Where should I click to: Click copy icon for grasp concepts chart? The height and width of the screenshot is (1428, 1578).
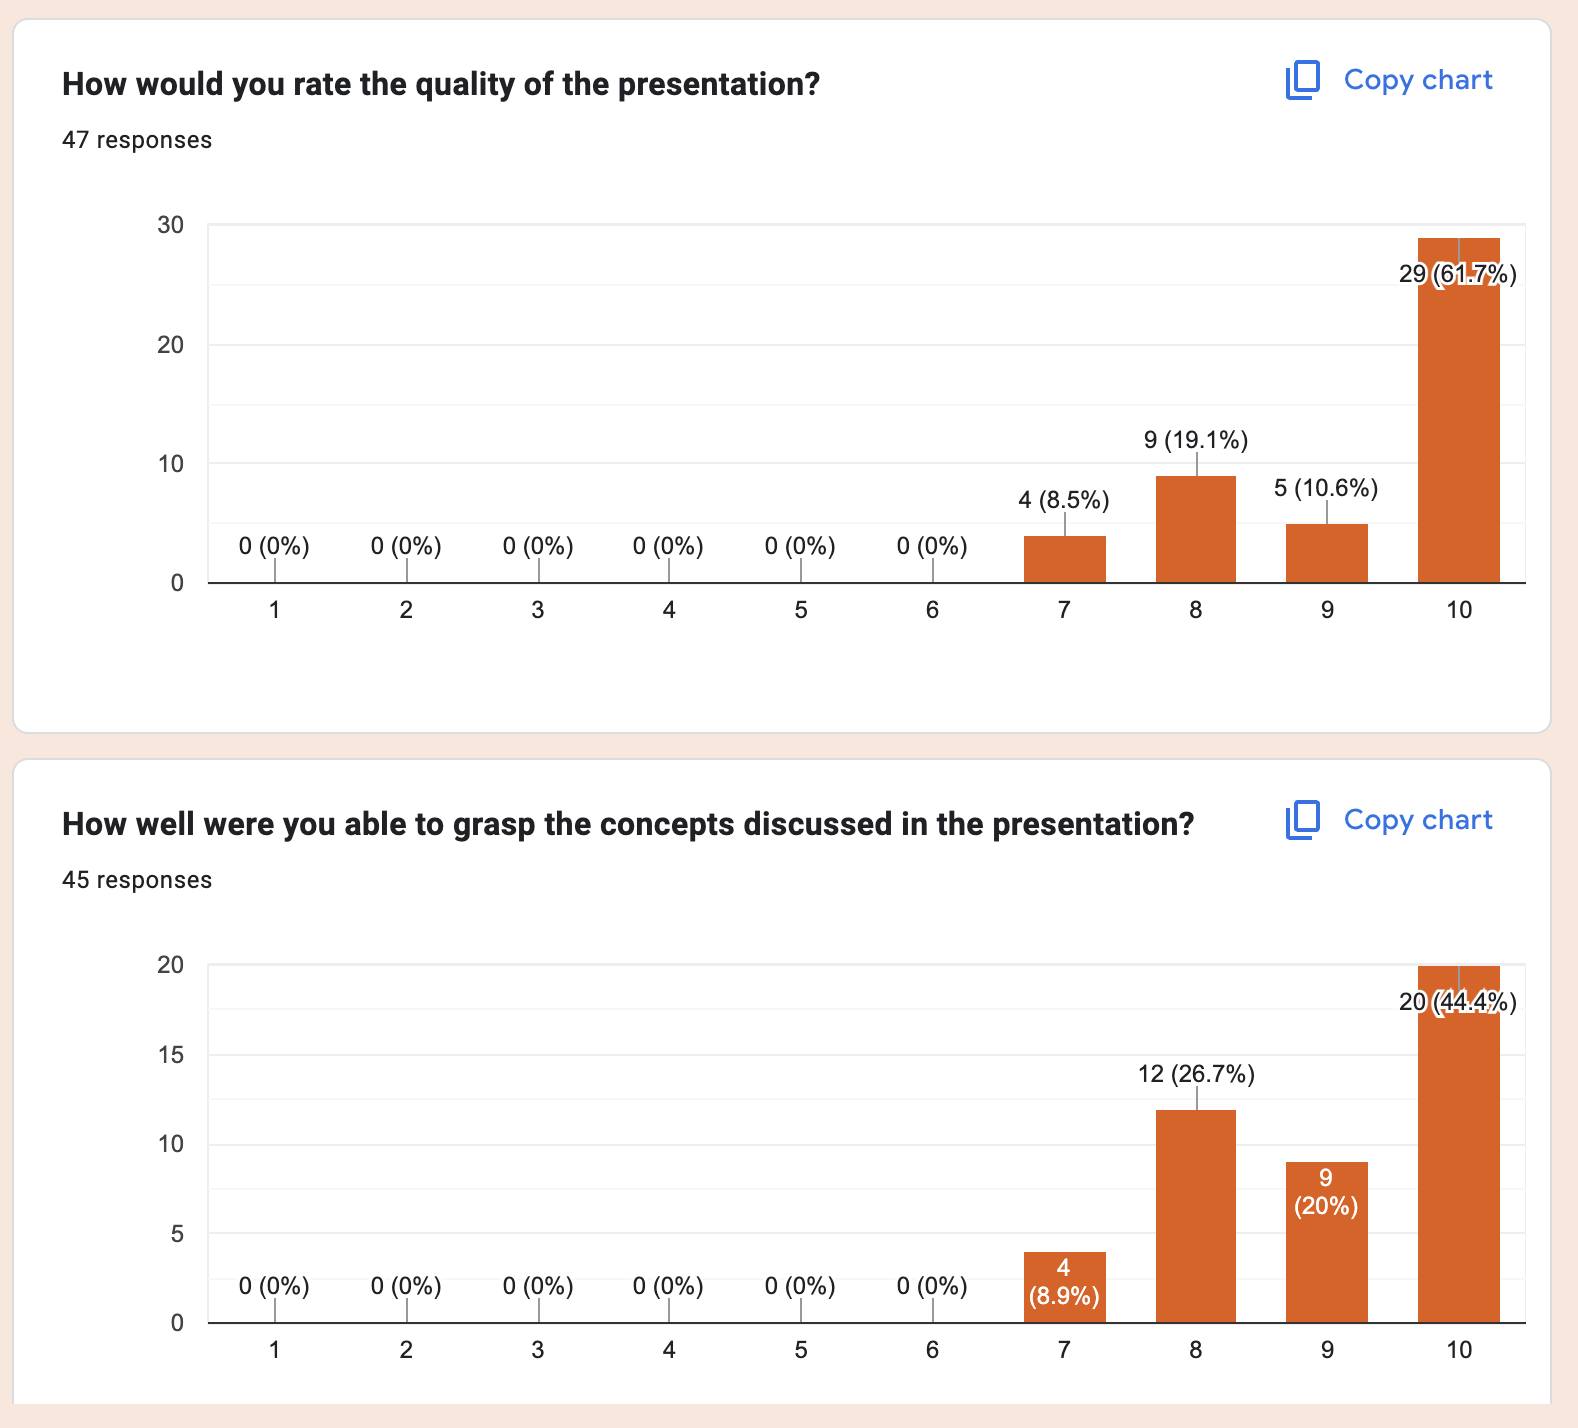pyautogui.click(x=1302, y=820)
